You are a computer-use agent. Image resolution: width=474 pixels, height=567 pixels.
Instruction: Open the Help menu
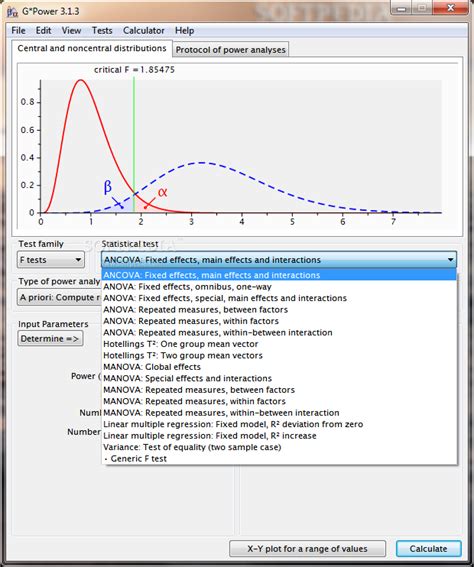(x=184, y=31)
